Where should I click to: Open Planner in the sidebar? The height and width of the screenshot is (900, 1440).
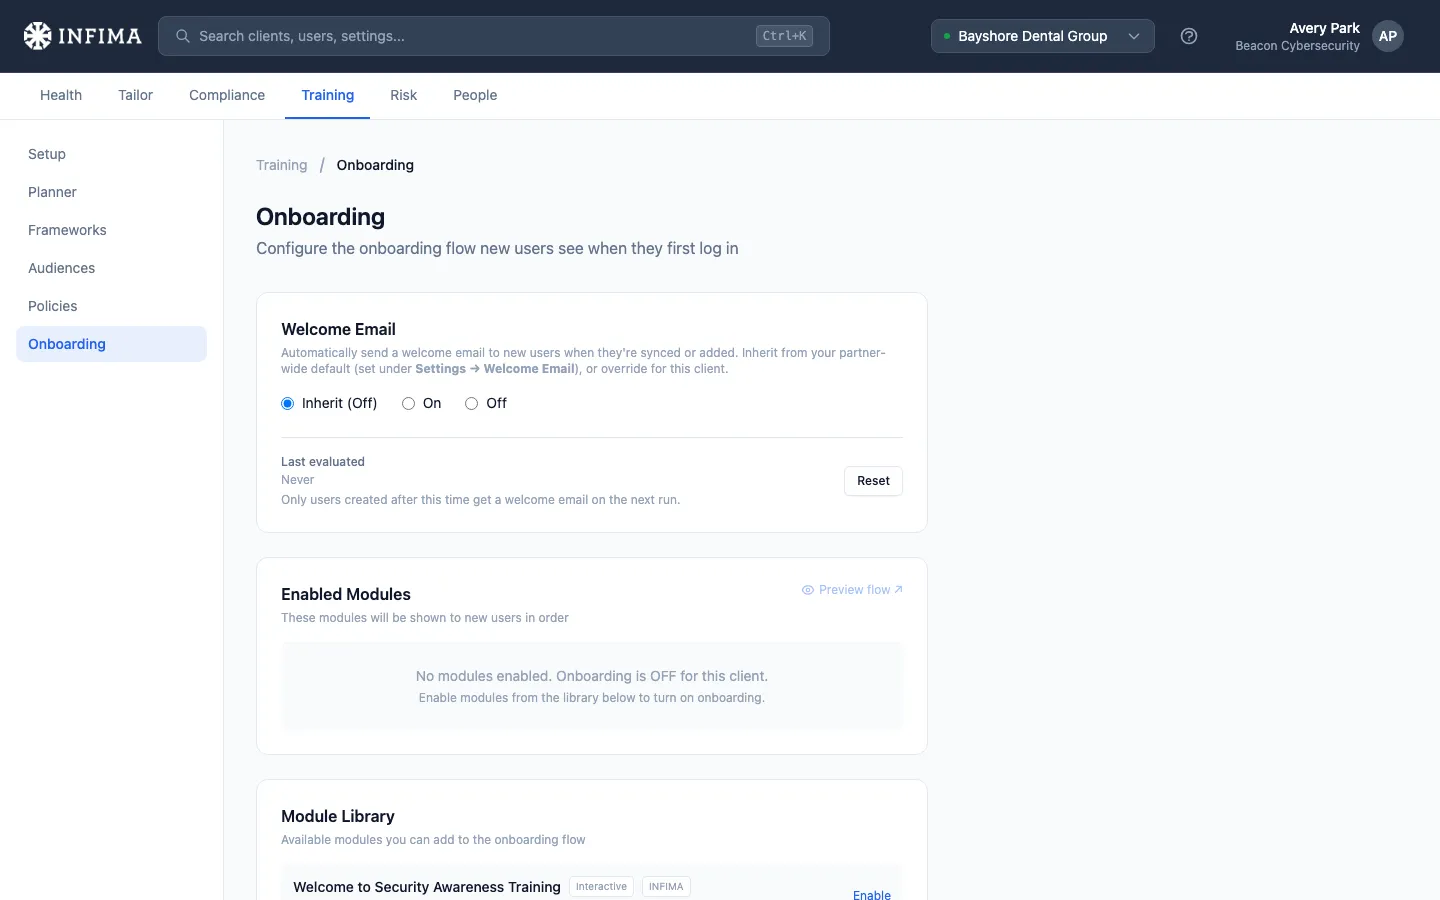coord(111,192)
